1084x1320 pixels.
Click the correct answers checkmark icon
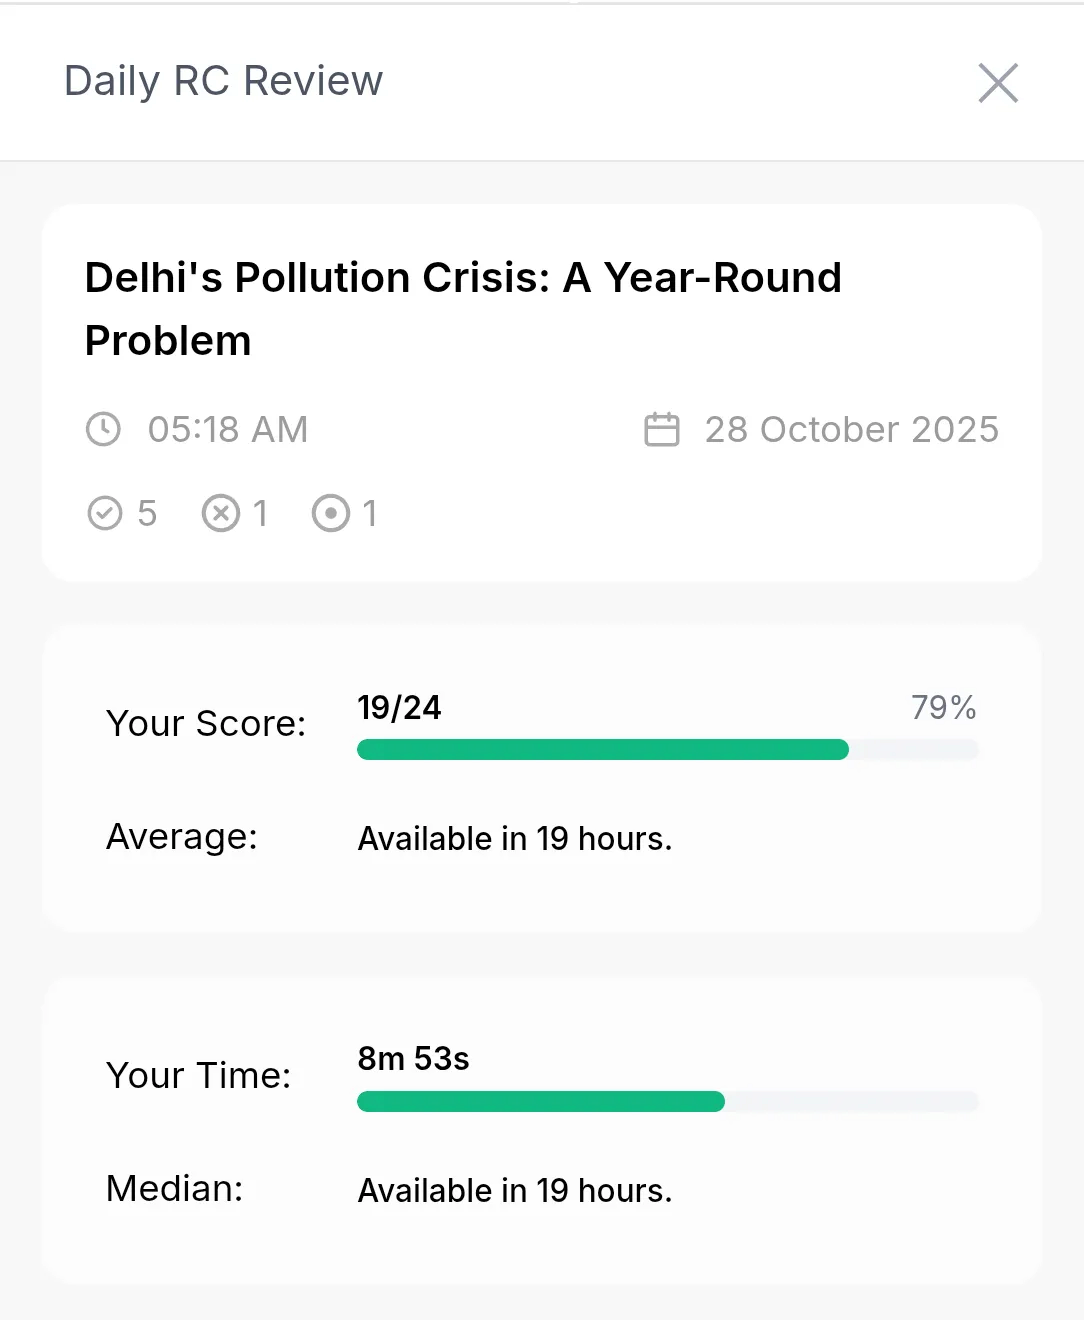[x=105, y=513]
